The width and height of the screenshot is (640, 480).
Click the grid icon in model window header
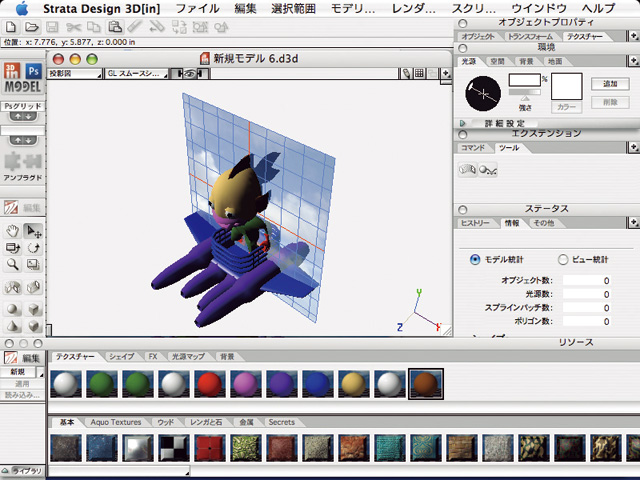pos(419,73)
